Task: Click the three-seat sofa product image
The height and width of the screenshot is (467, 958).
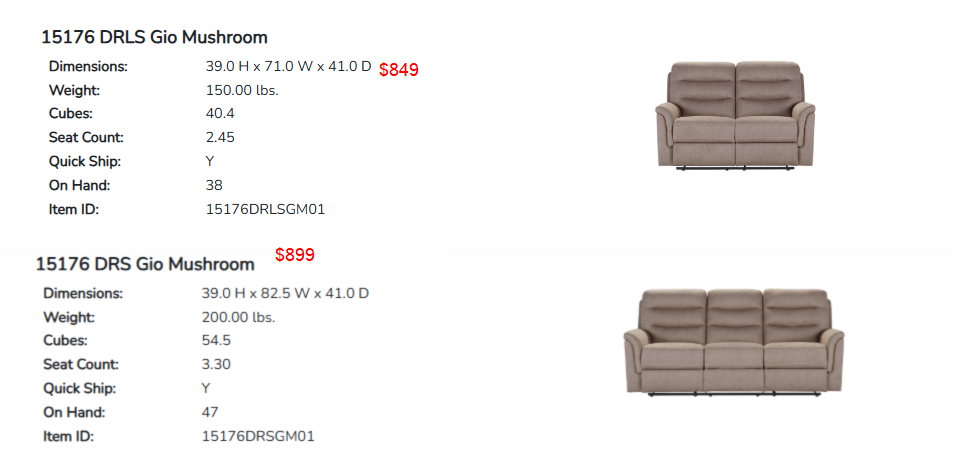Action: pyautogui.click(x=734, y=343)
